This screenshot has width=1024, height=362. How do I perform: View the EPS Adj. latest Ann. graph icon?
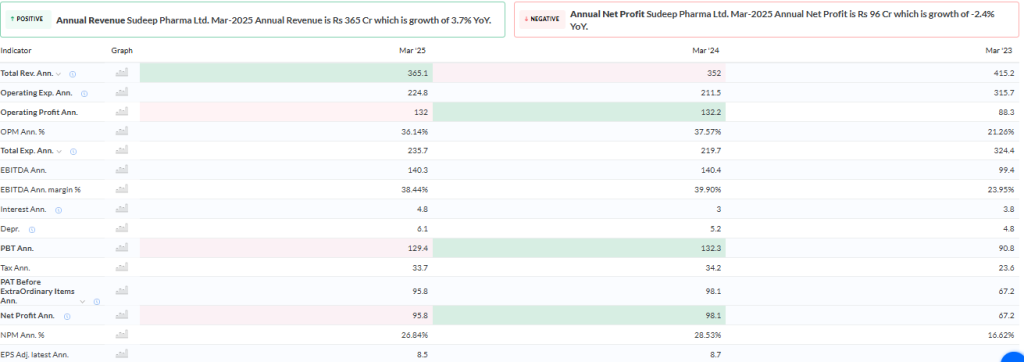121,354
